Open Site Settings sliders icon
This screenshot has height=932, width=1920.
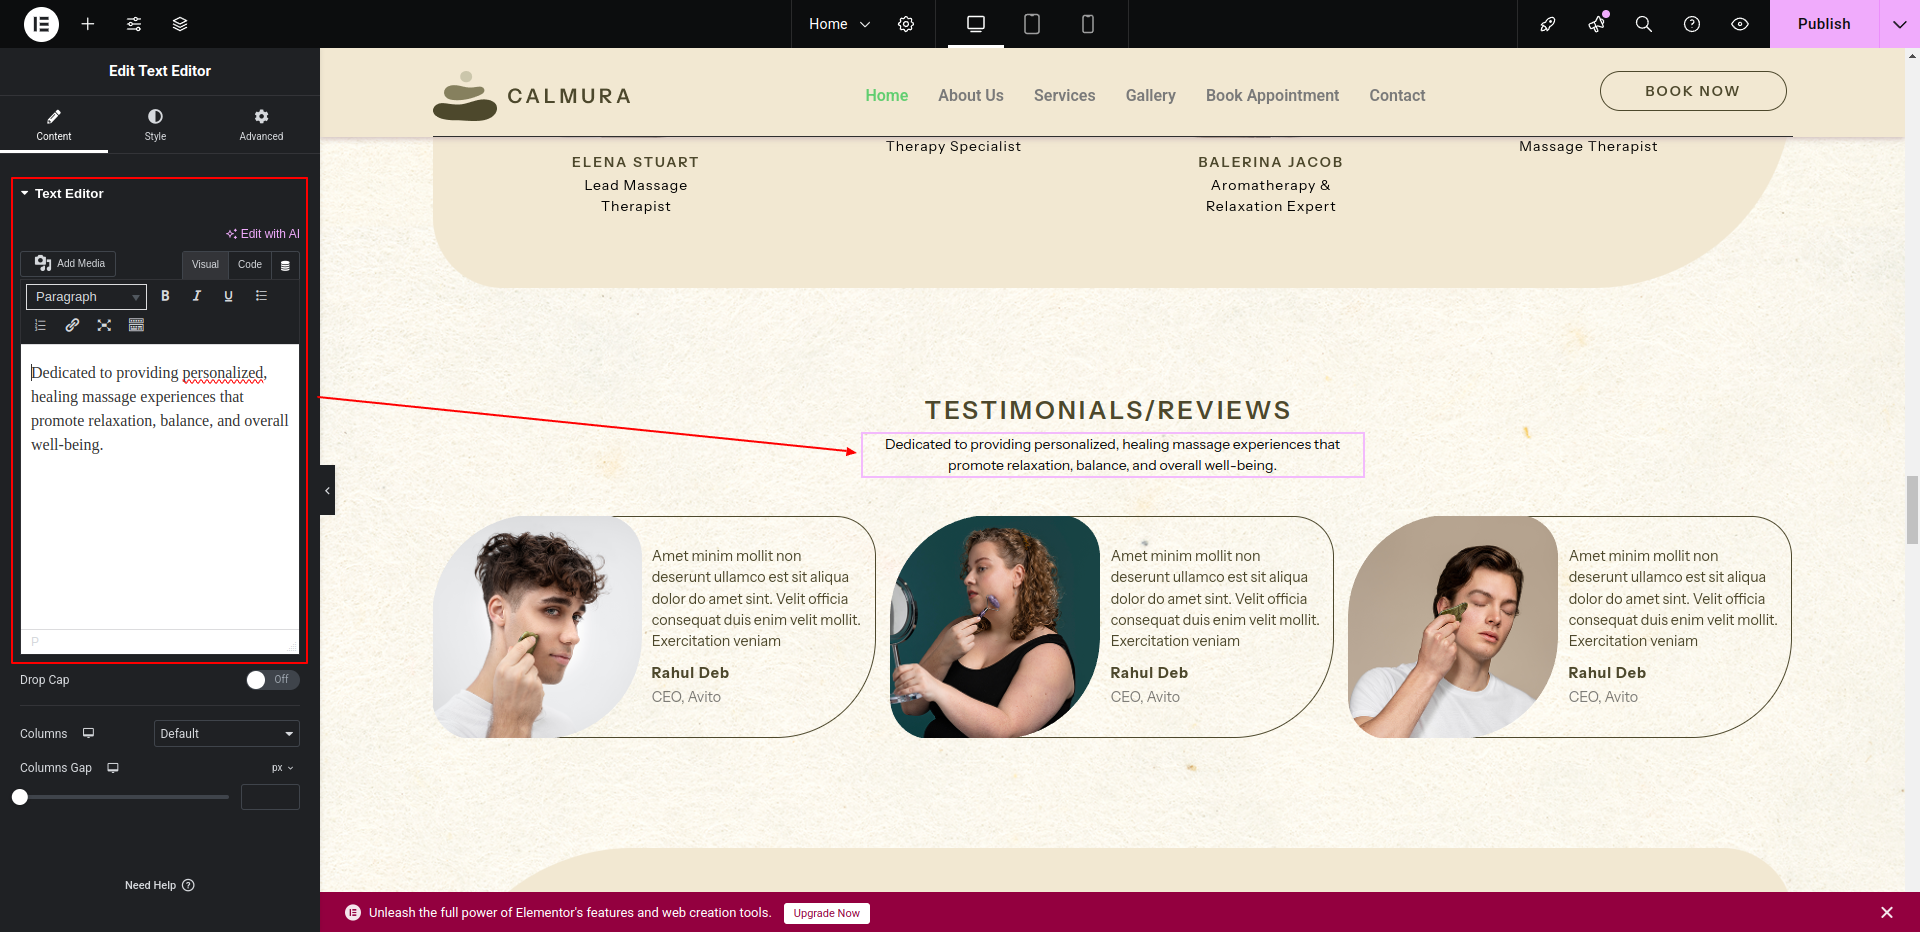point(134,24)
